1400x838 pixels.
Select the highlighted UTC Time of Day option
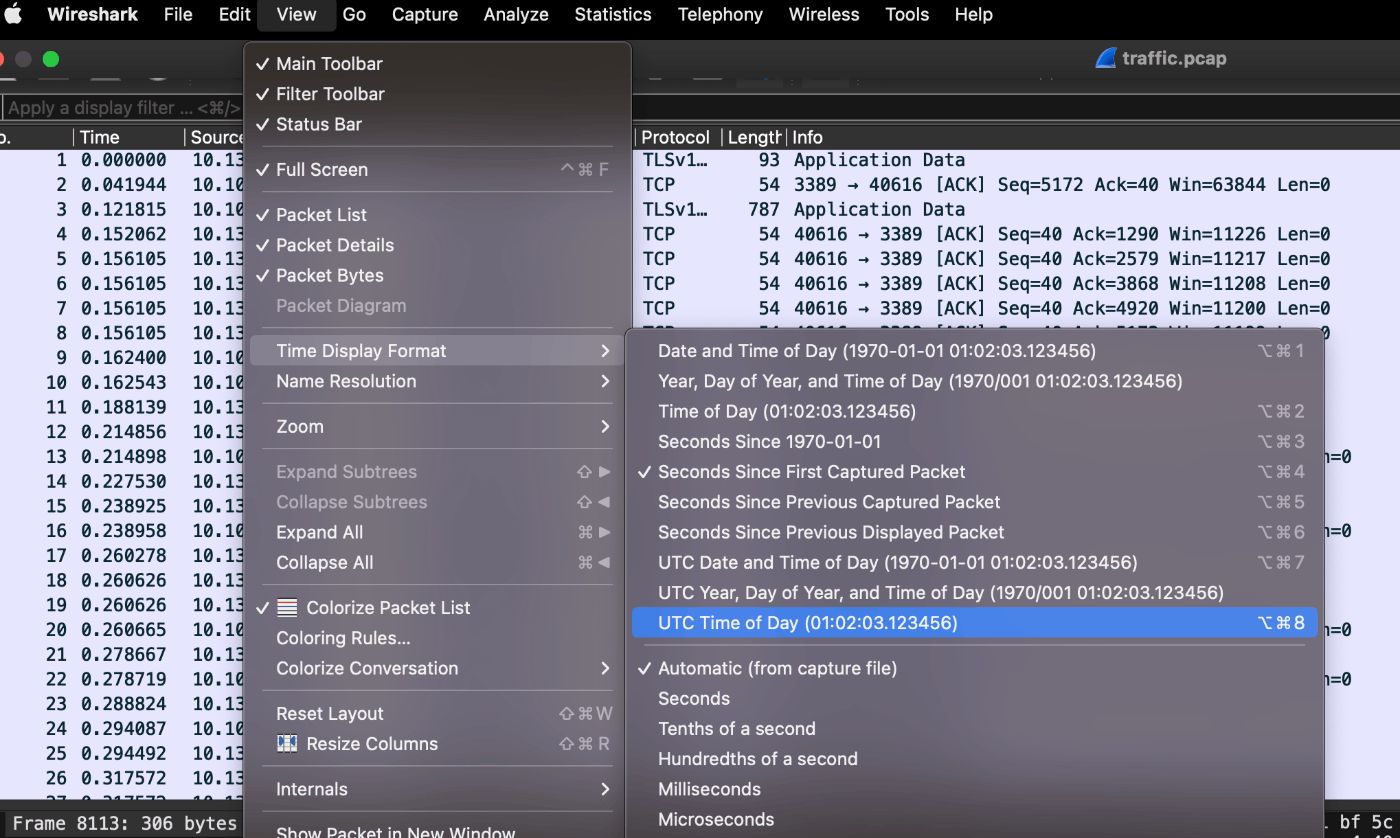(975, 623)
